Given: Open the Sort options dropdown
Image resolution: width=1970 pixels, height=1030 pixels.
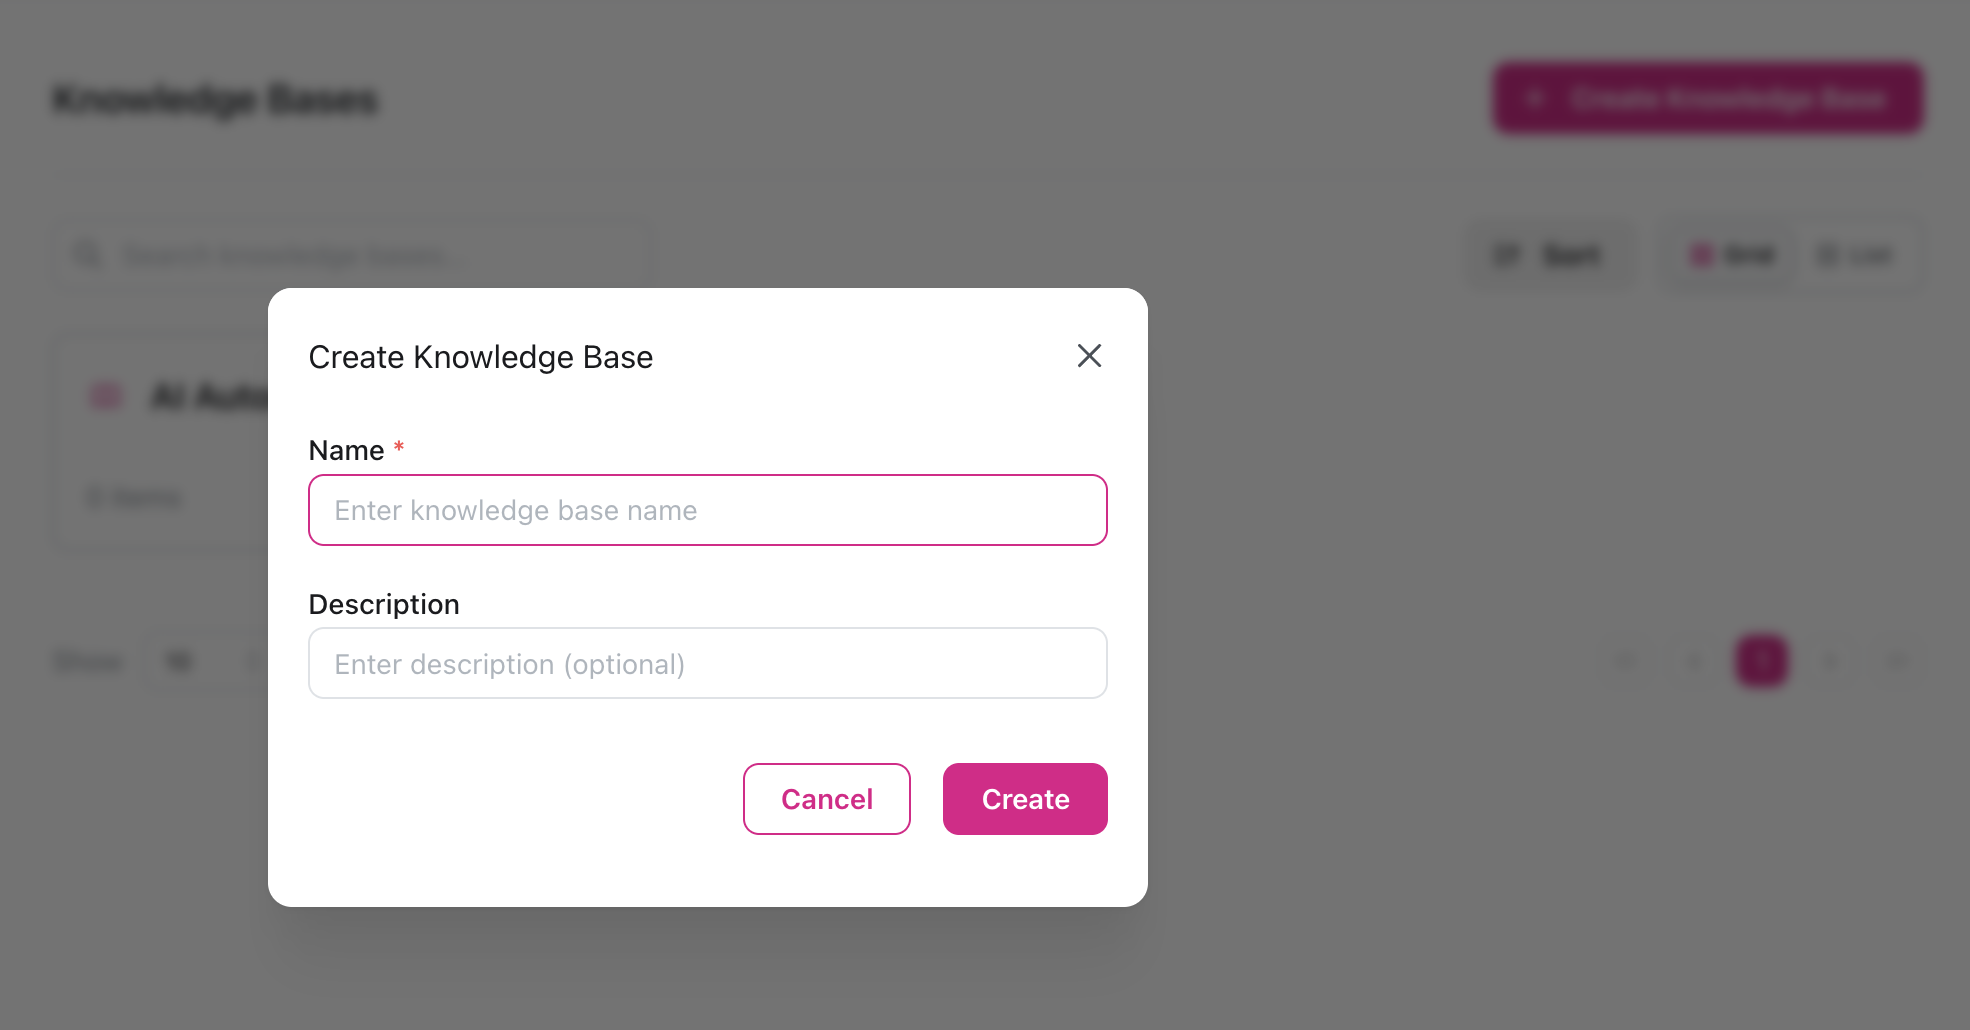Looking at the screenshot, I should point(1550,255).
